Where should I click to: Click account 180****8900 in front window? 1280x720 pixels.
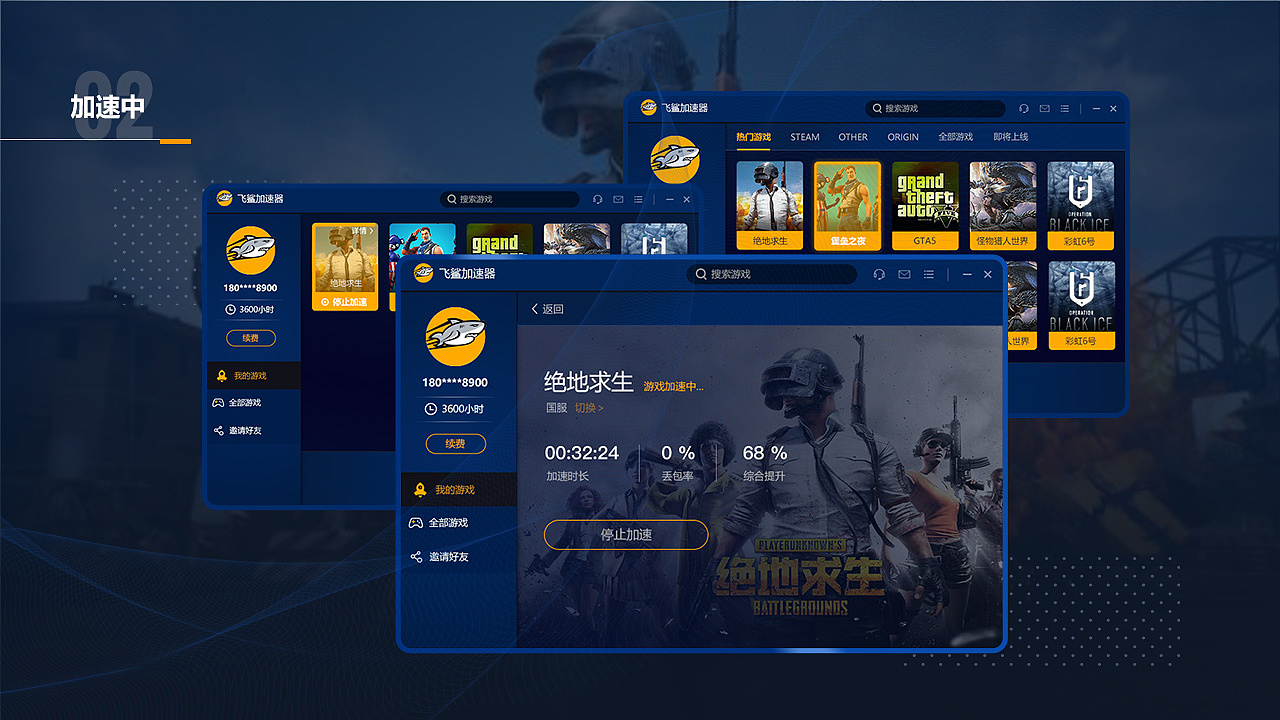click(455, 383)
